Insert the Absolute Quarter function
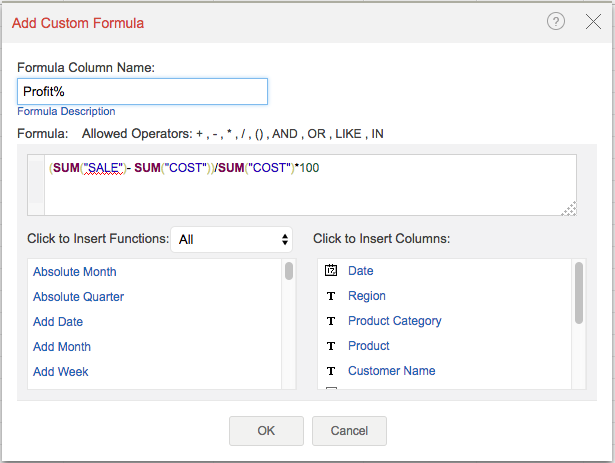 click(78, 297)
